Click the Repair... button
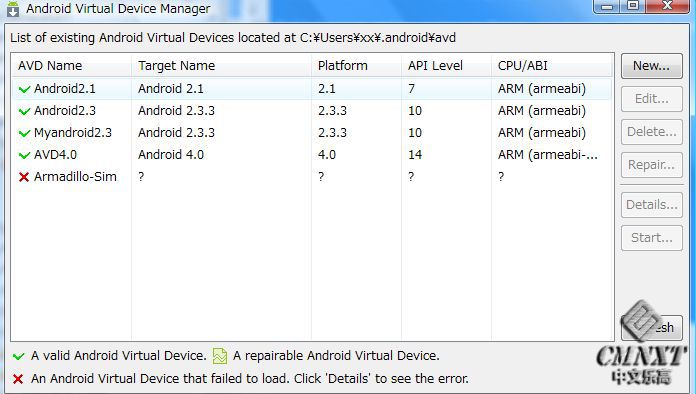The width and height of the screenshot is (696, 394). [x=651, y=165]
